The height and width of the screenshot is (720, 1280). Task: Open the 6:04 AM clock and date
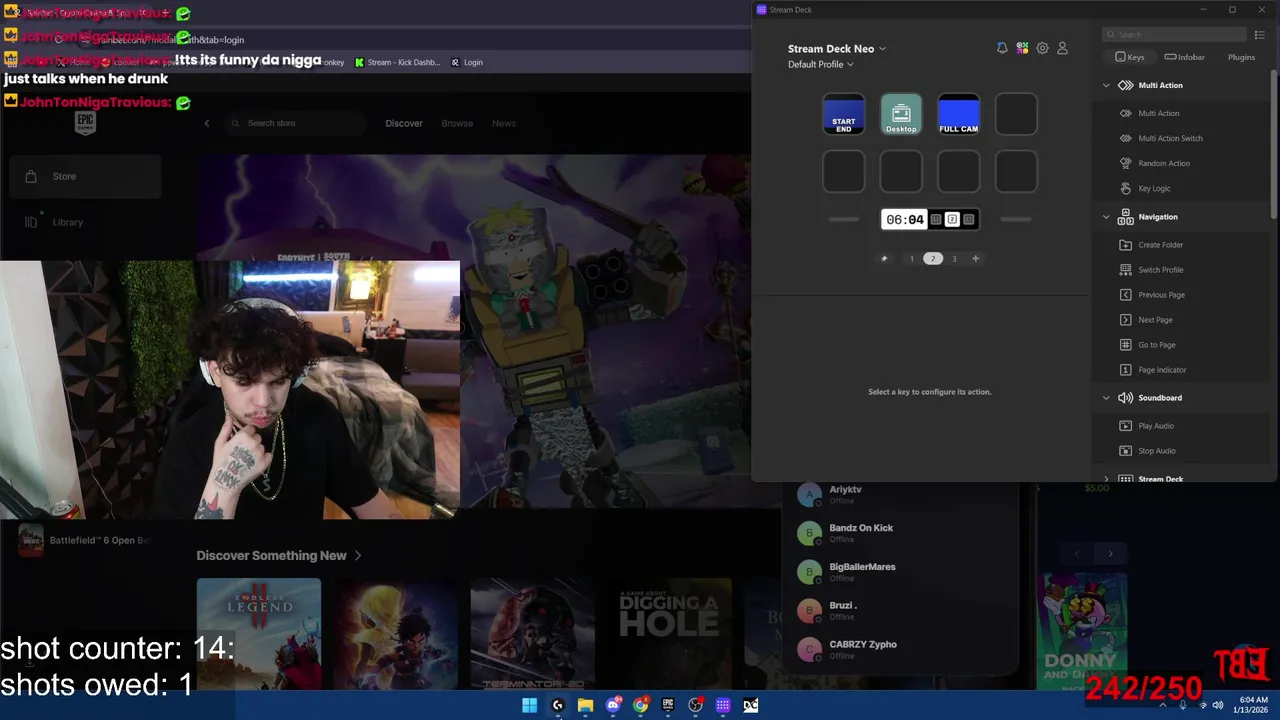(1253, 705)
